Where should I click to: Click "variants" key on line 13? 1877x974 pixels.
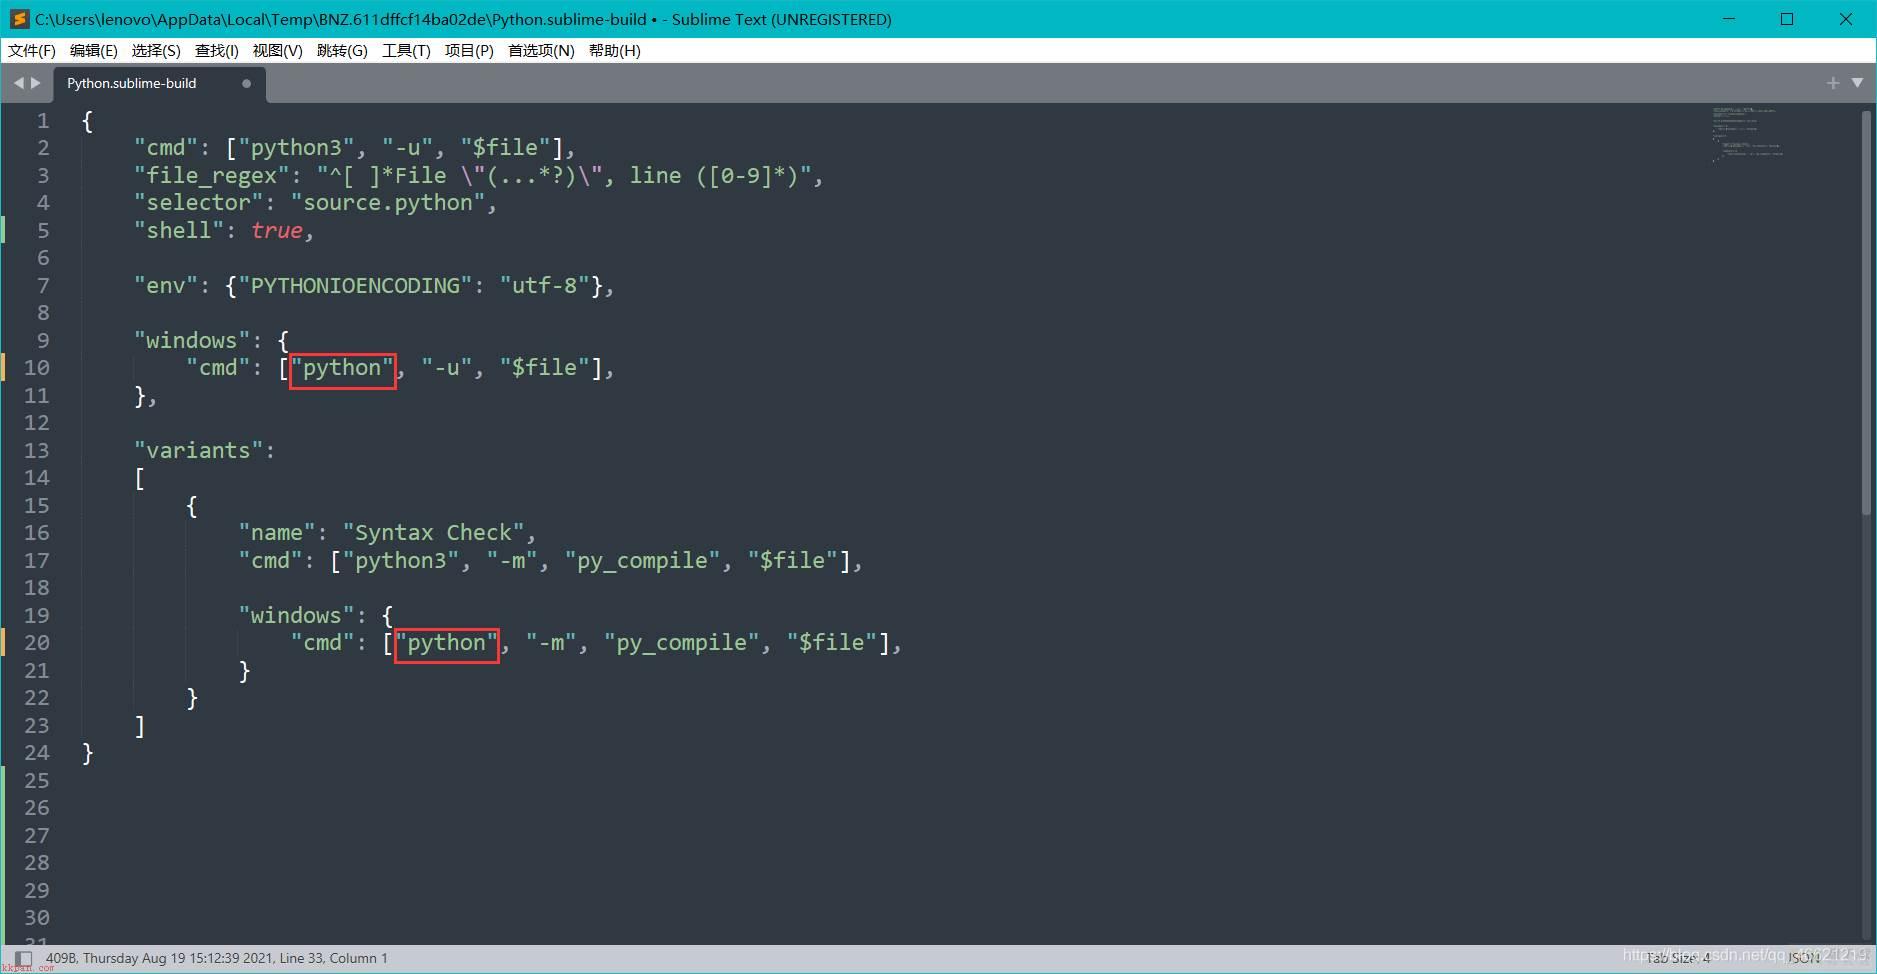click(x=199, y=451)
